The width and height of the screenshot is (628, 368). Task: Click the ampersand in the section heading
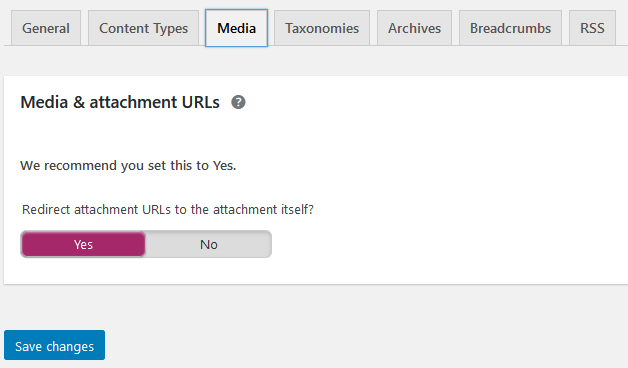79,103
